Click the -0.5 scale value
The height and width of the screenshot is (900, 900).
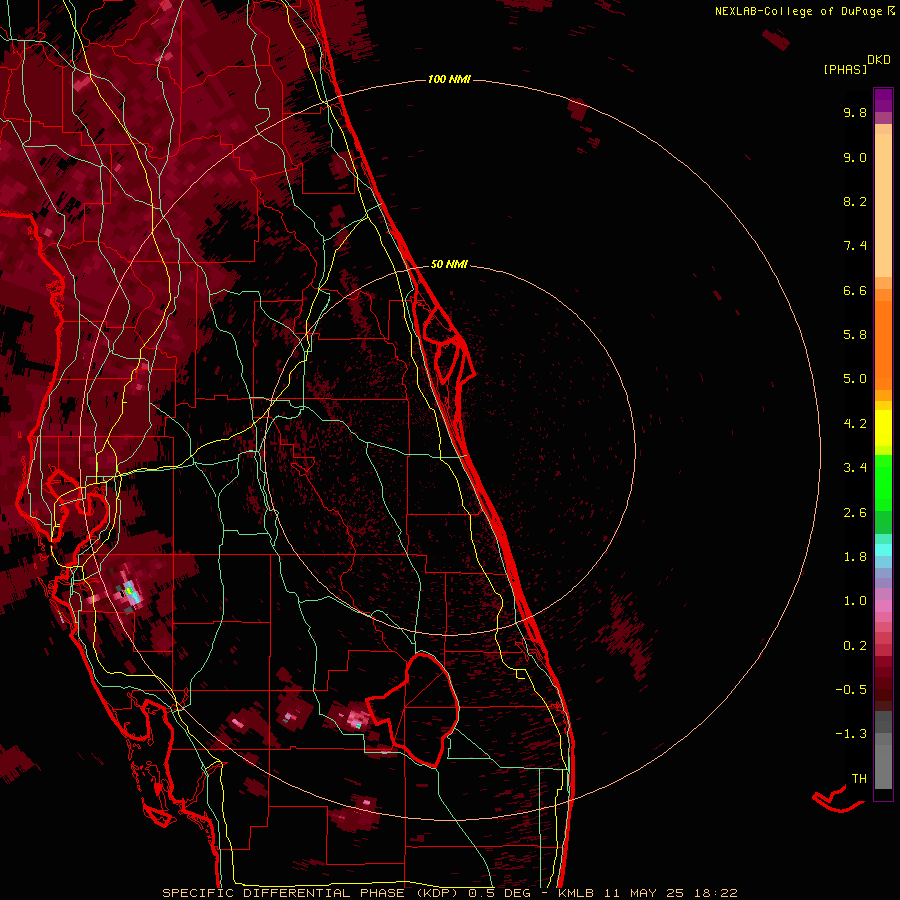coord(851,690)
